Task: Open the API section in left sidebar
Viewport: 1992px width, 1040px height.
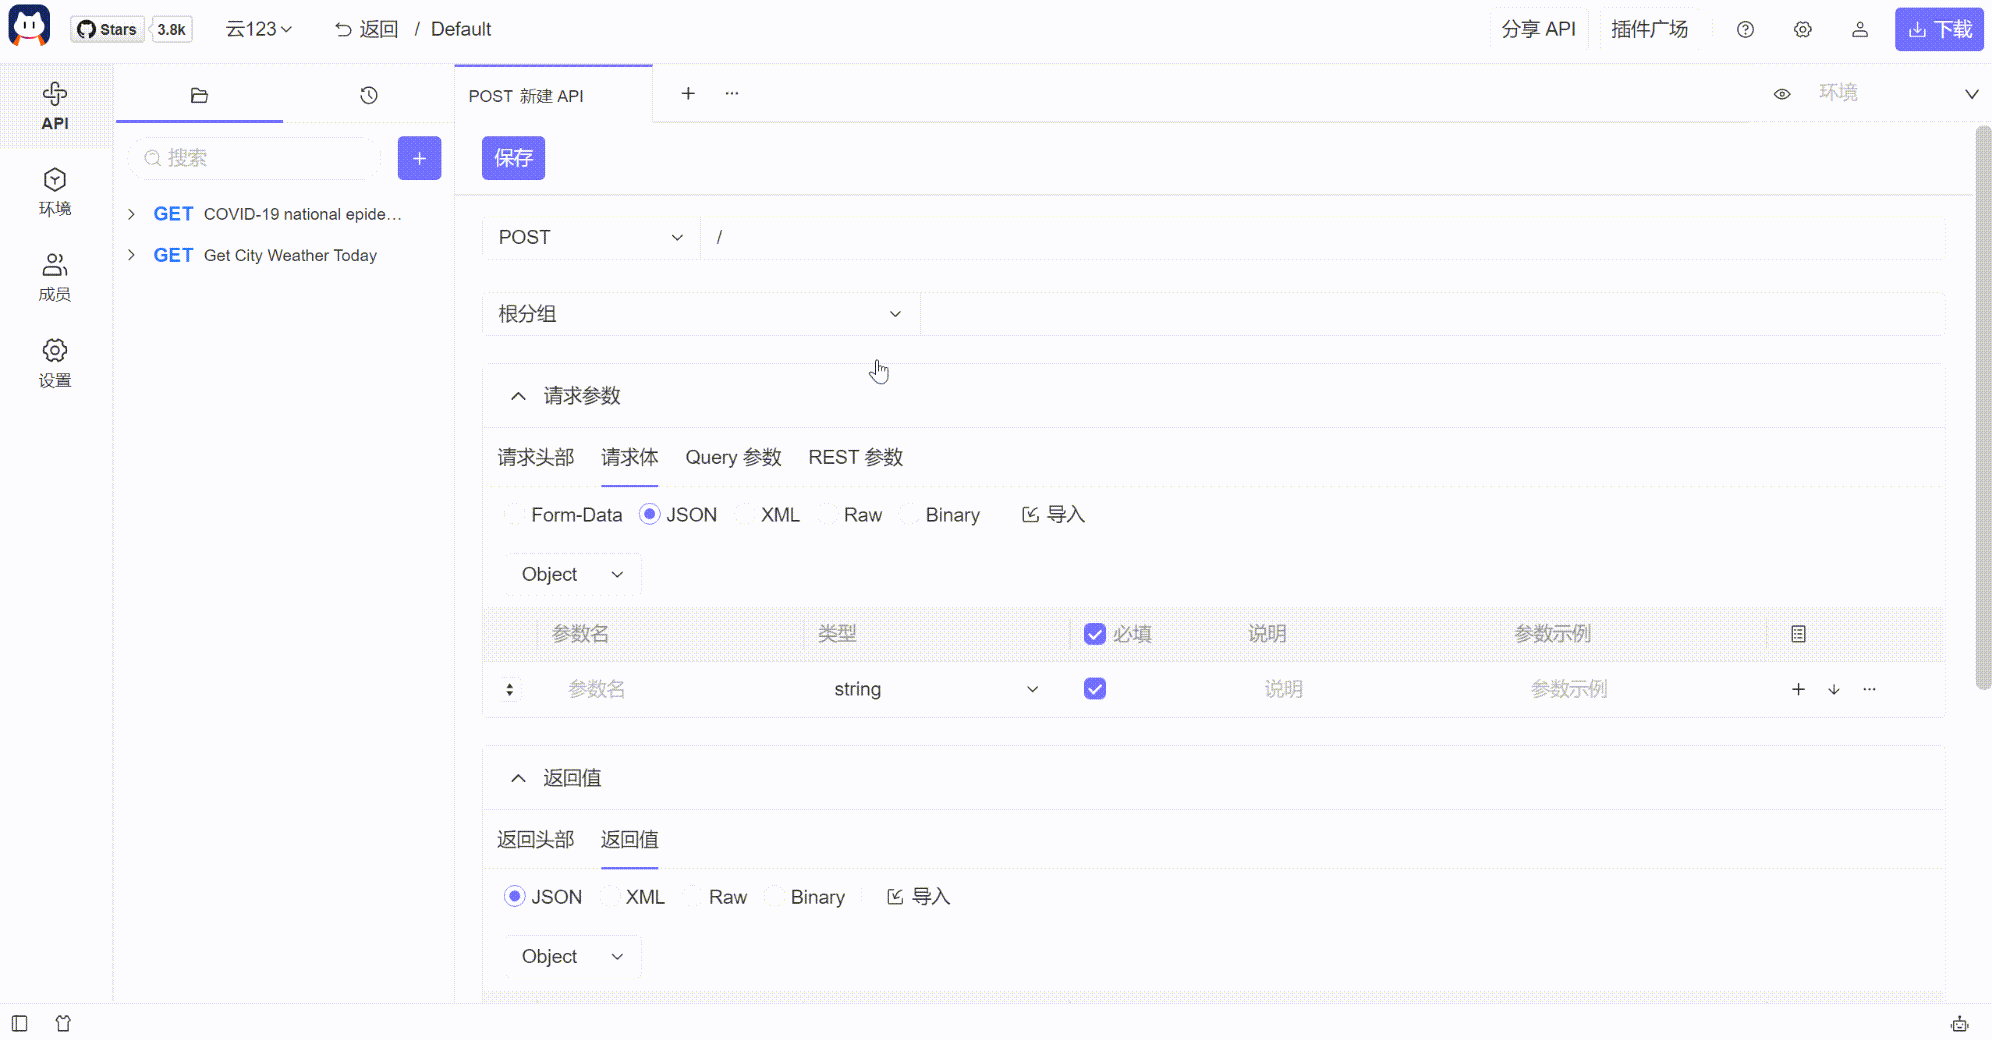Action: pos(55,105)
